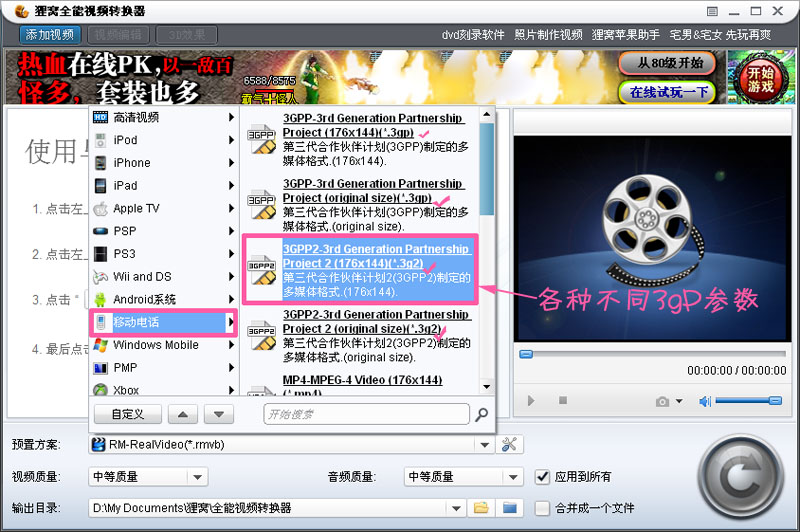
Task: Click the large convert start button
Action: pos(740,478)
